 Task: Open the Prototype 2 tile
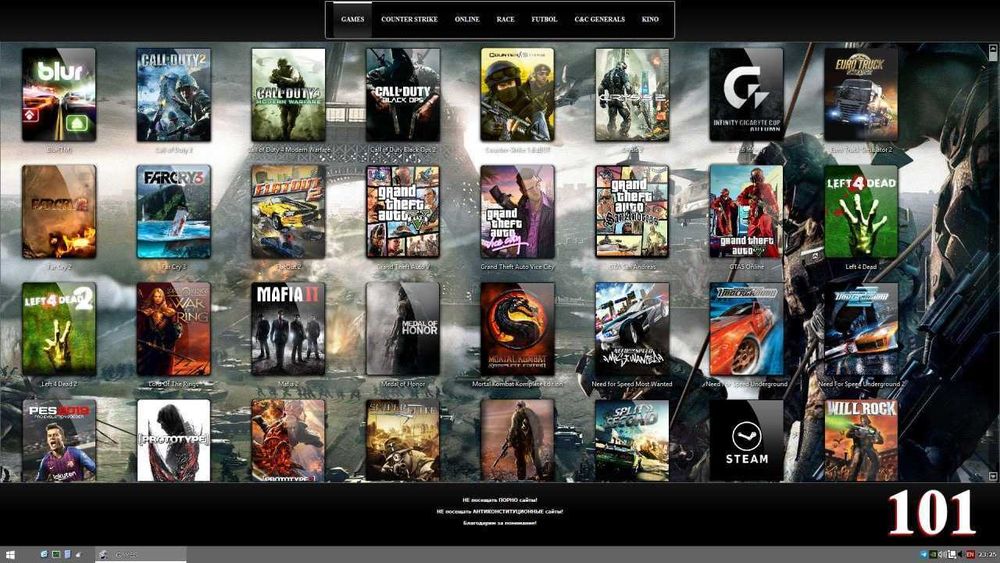tap(288, 441)
